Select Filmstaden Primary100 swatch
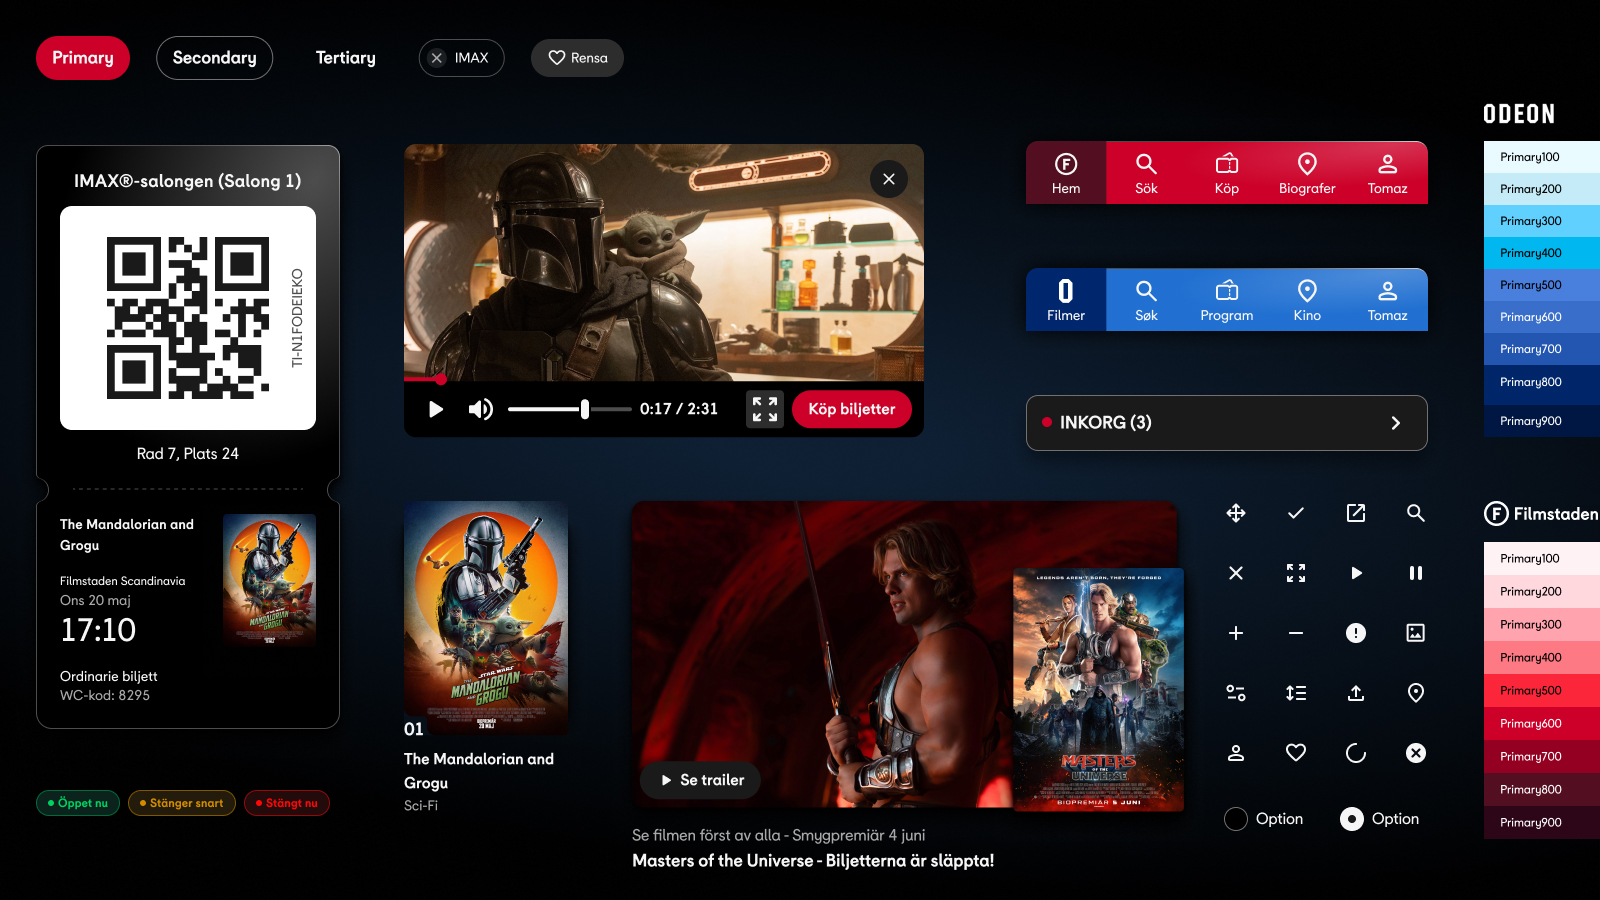This screenshot has width=1600, height=900. [x=1542, y=559]
